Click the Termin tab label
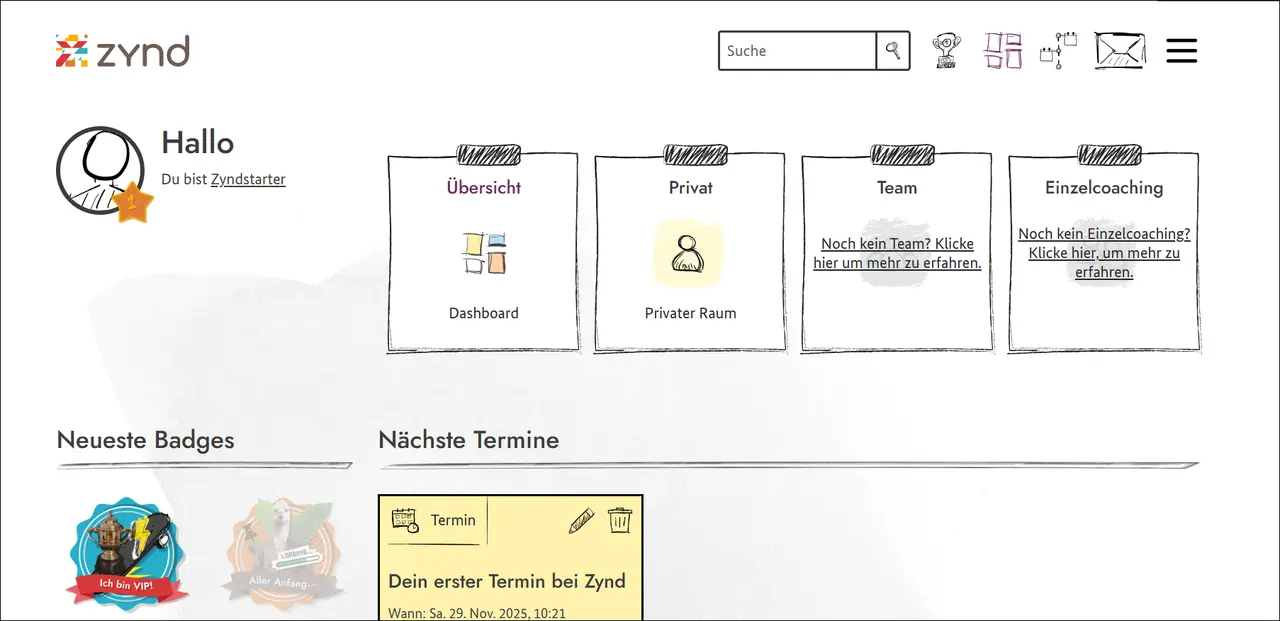This screenshot has width=1280, height=621. tap(453, 520)
